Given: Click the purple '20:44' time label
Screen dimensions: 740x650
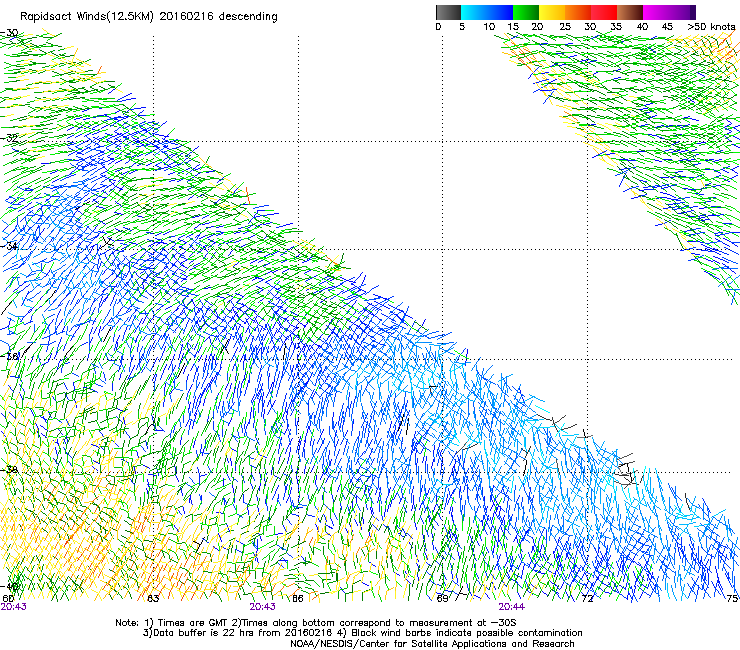Looking at the screenshot, I should [512, 607].
